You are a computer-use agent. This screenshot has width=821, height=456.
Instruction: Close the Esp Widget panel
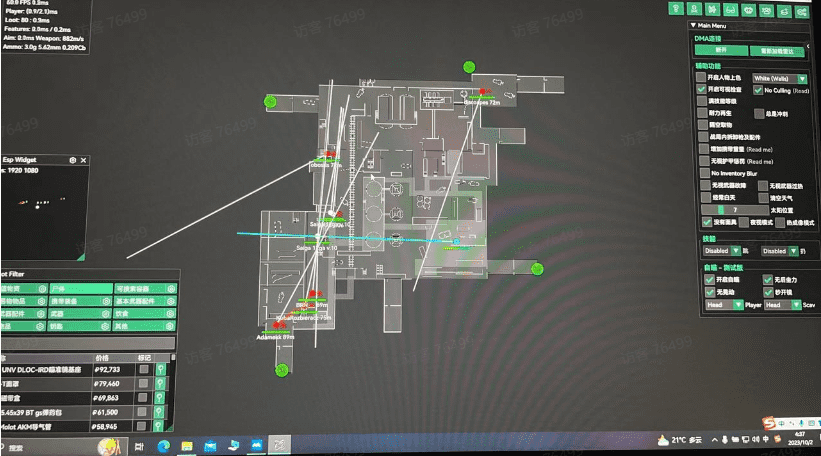85,160
